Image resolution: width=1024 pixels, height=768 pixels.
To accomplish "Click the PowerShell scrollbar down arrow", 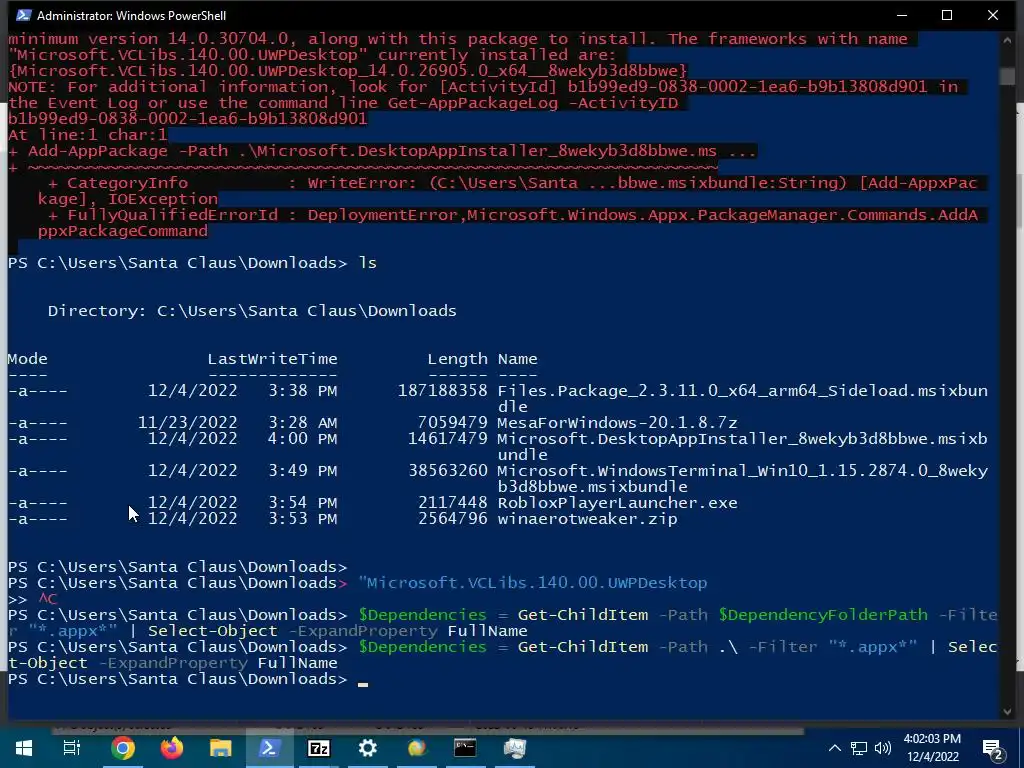I will [1007, 711].
